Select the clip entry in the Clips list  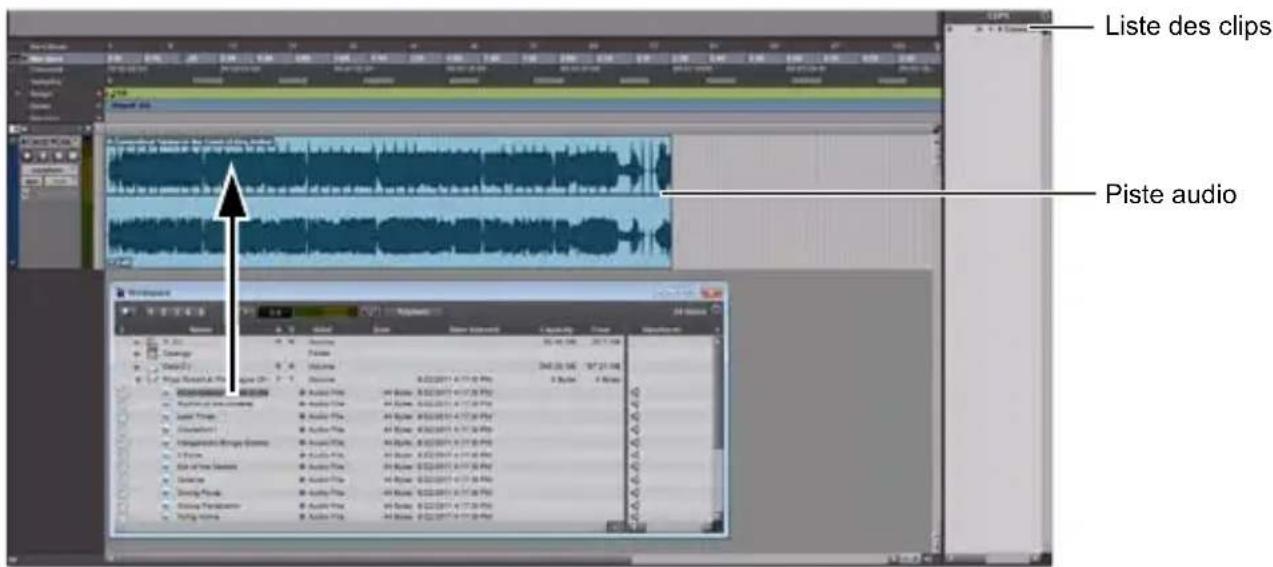tap(1003, 30)
